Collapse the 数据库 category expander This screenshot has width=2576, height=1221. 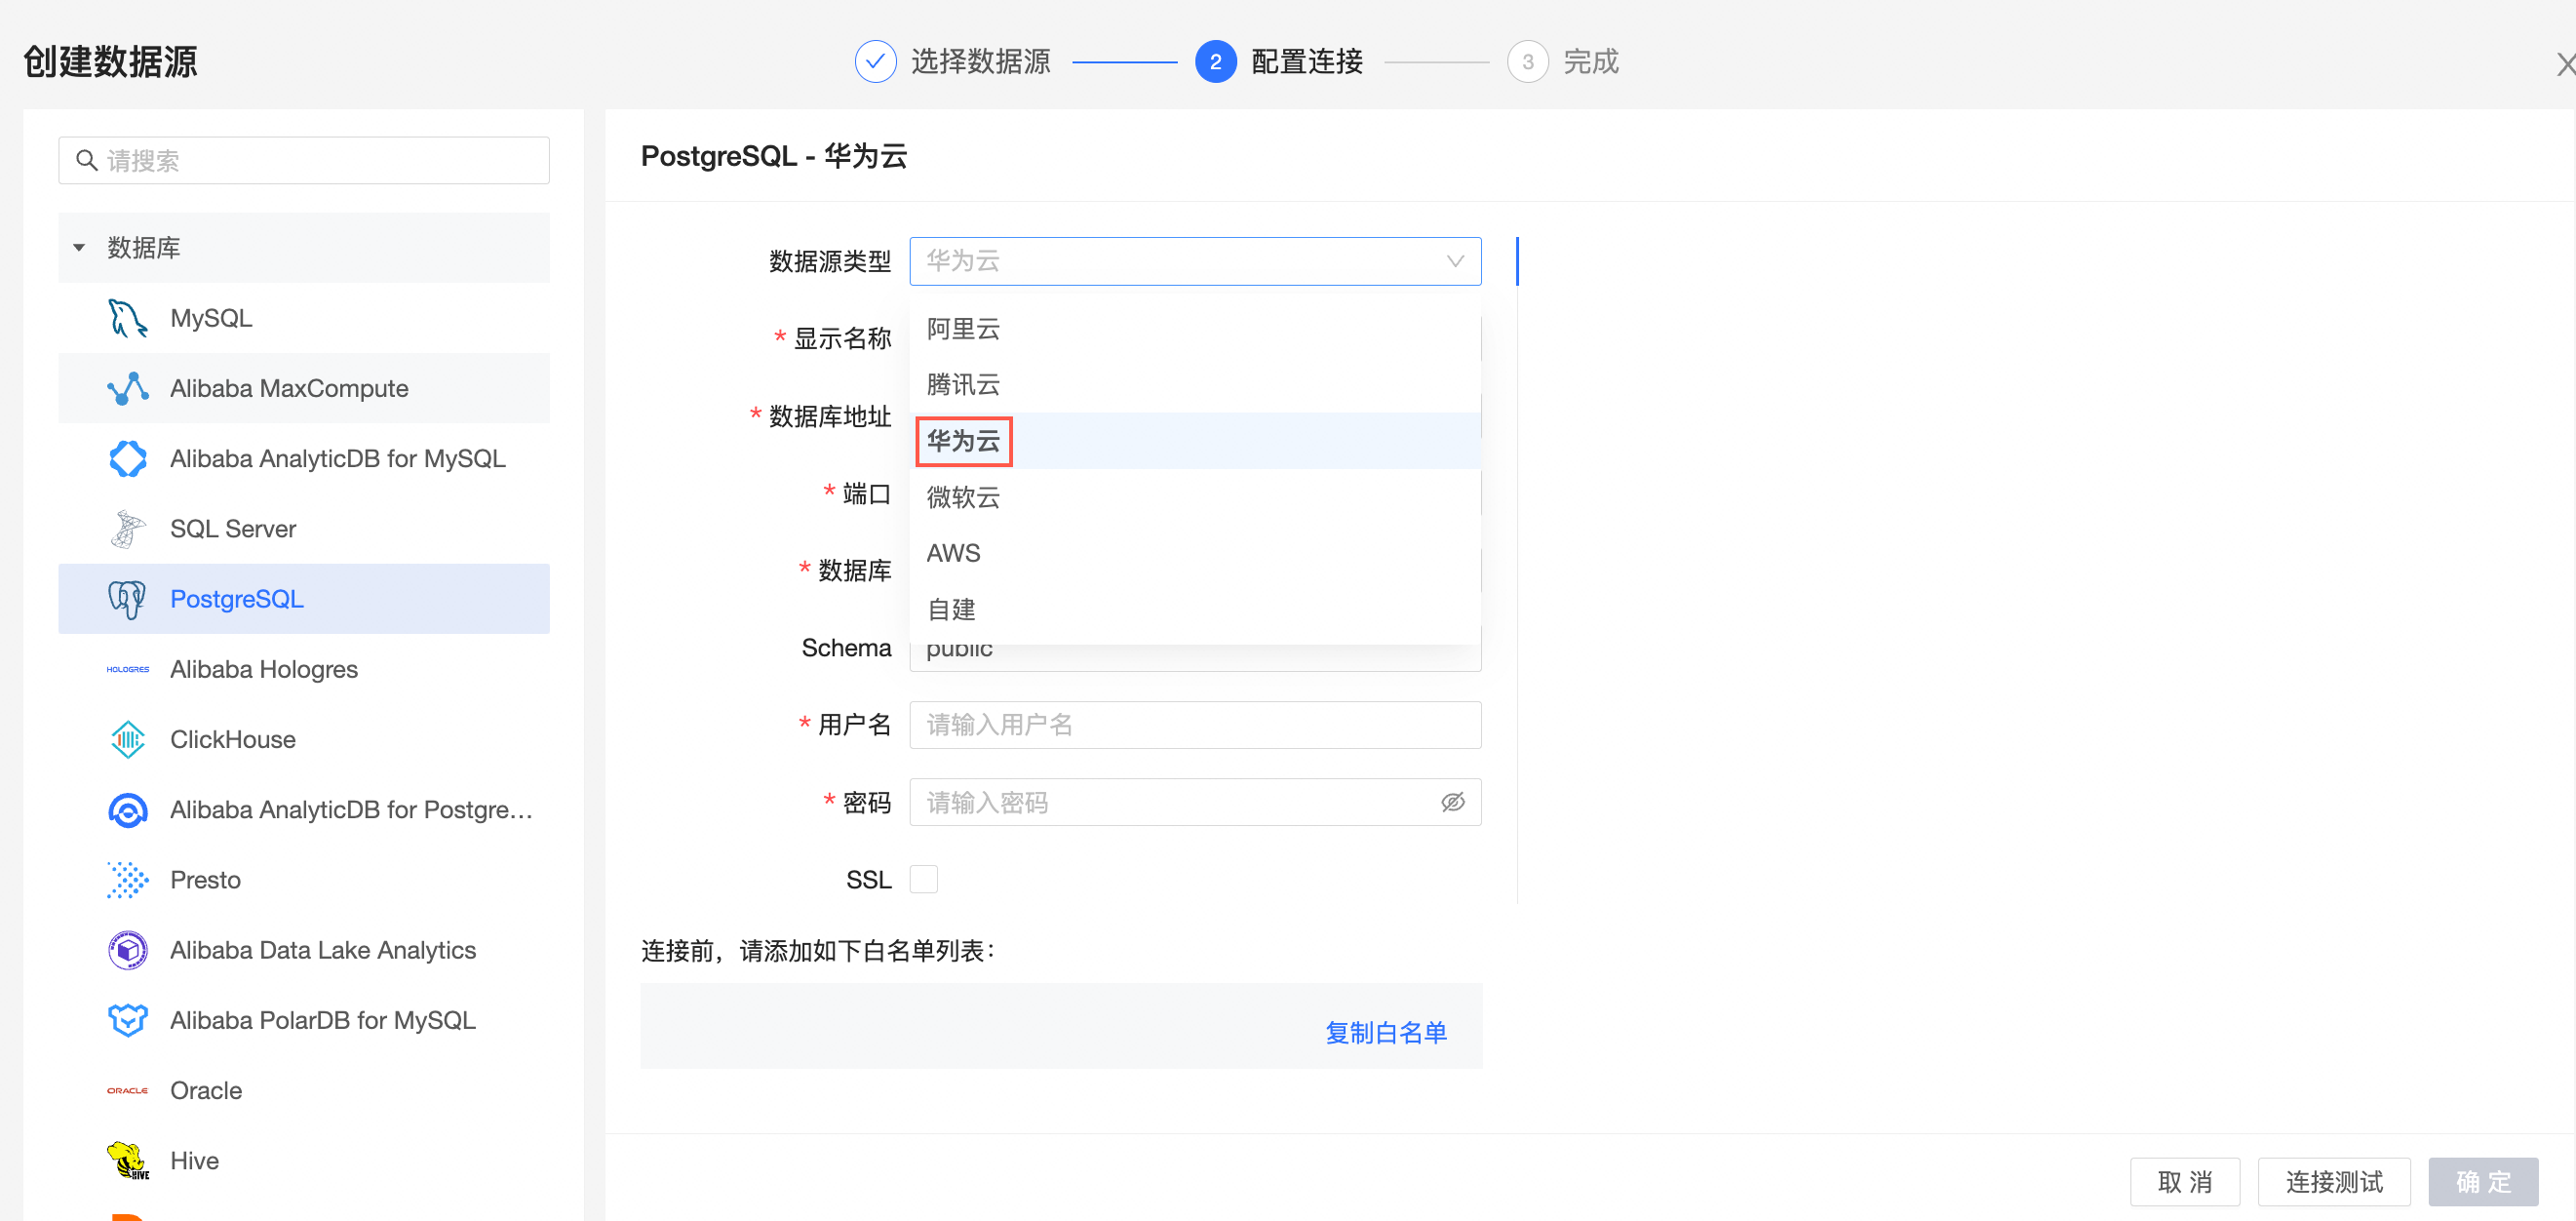coord(79,247)
